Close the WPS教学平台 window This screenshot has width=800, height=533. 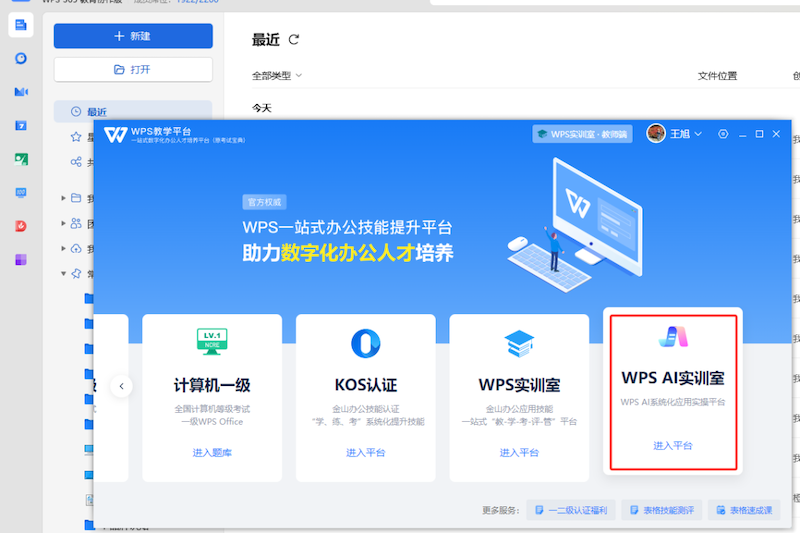777,134
